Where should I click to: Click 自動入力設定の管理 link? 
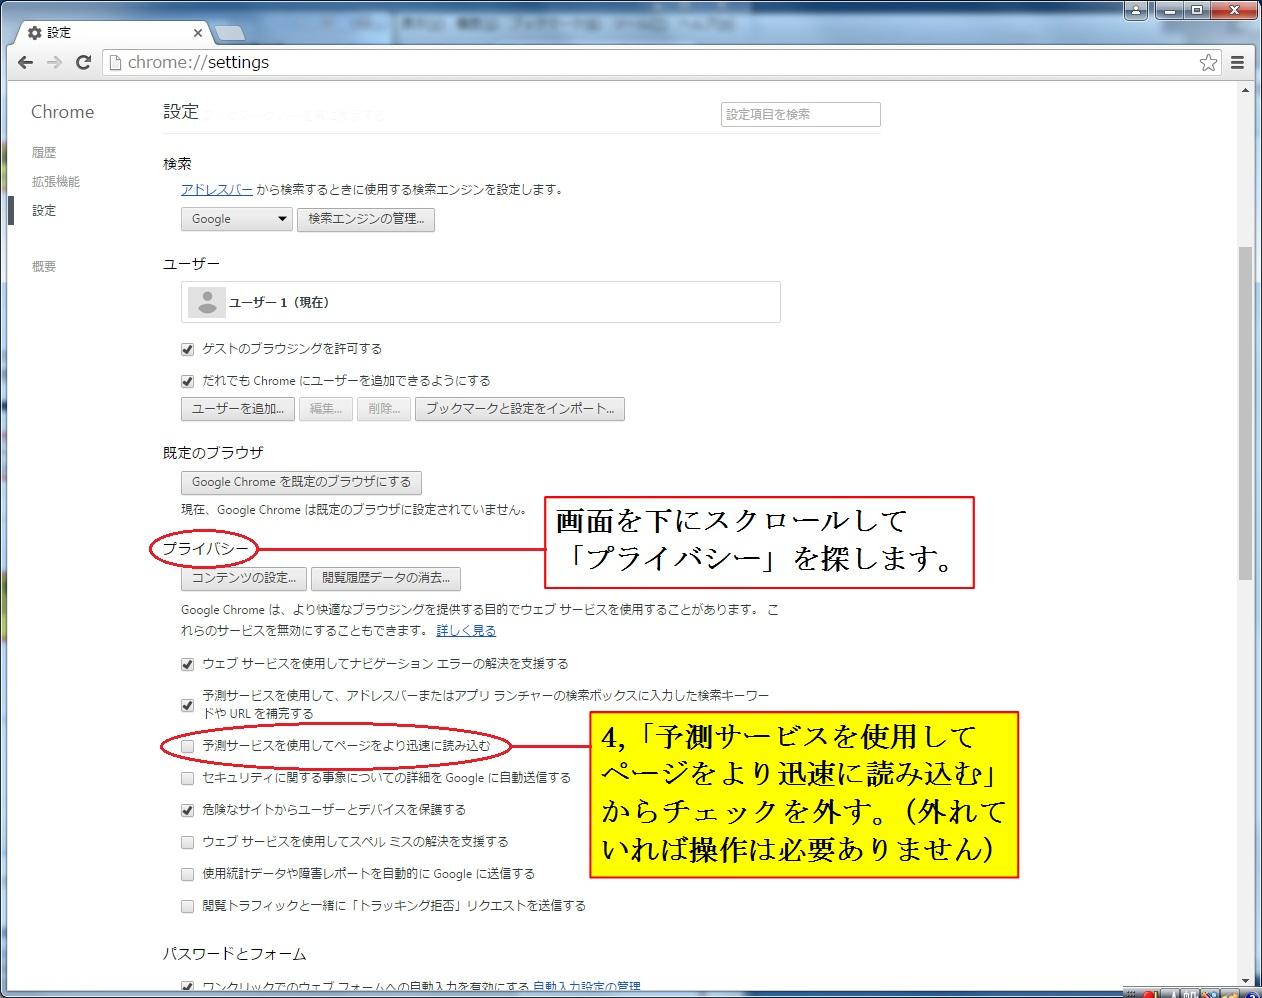[x=587, y=988]
